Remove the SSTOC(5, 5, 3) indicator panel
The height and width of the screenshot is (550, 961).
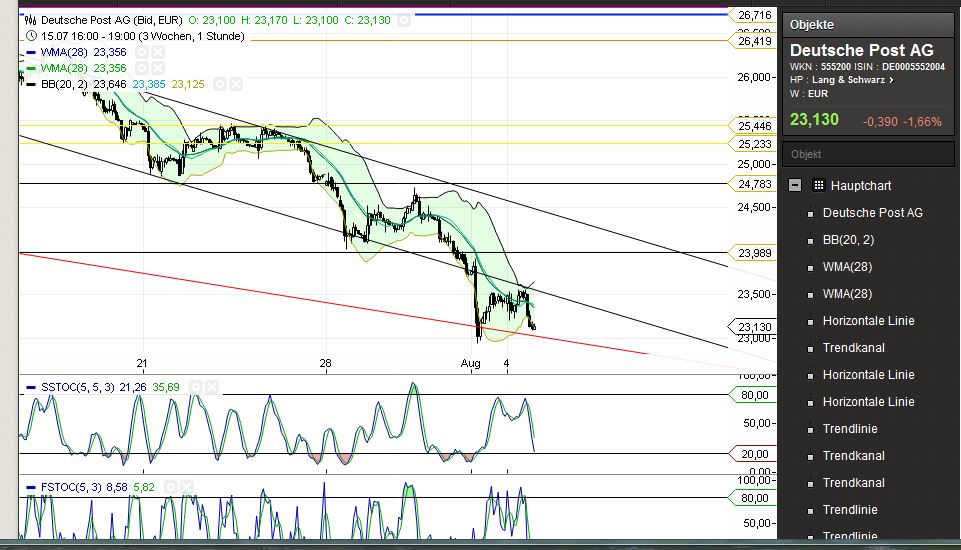tap(211, 388)
